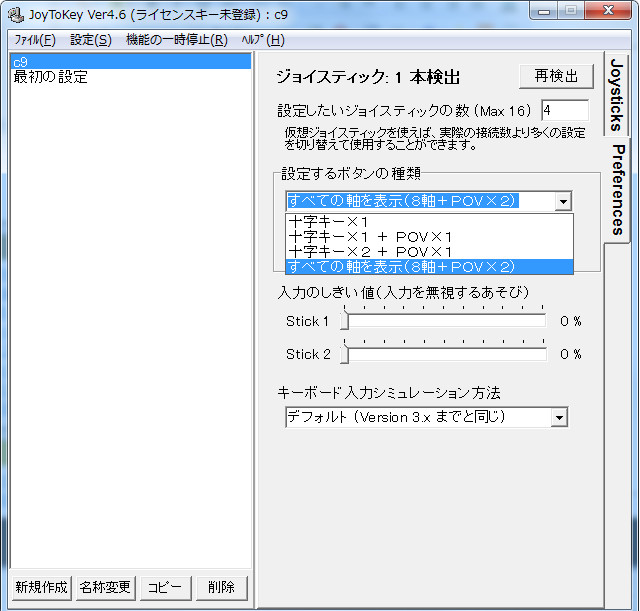Viewport: 640px width, 611px height.
Task: Collapse the button type dropdown arrow
Action: pos(563,201)
